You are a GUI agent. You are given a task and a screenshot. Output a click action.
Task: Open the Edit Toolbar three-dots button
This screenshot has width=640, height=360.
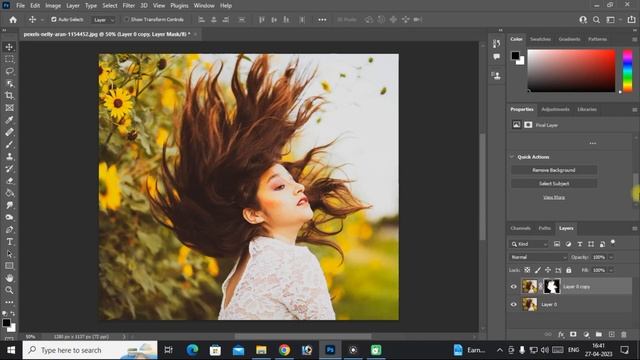[x=9, y=302]
